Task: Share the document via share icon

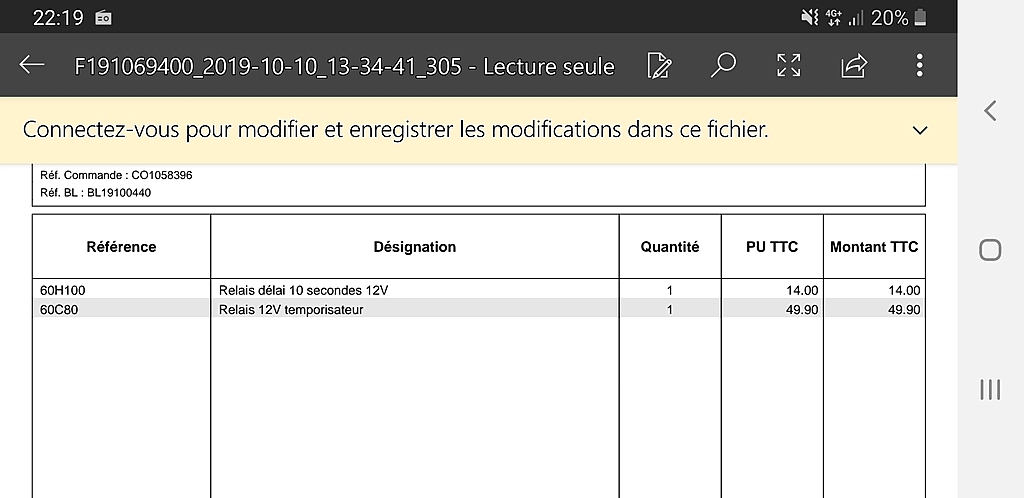Action: (854, 65)
